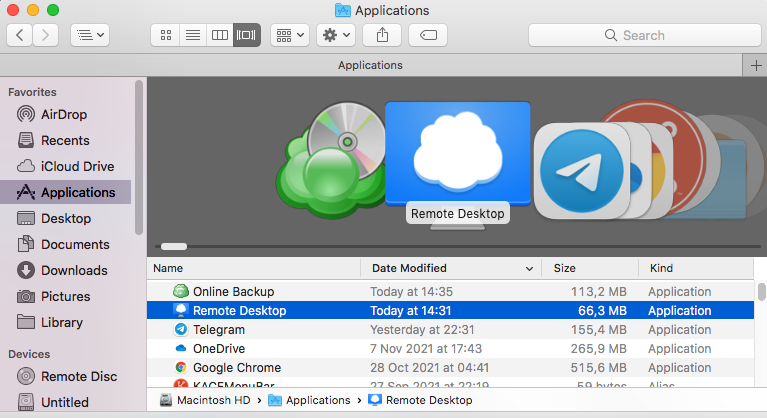Click the "OneDrive" file name
This screenshot has width=767, height=418.
click(219, 349)
